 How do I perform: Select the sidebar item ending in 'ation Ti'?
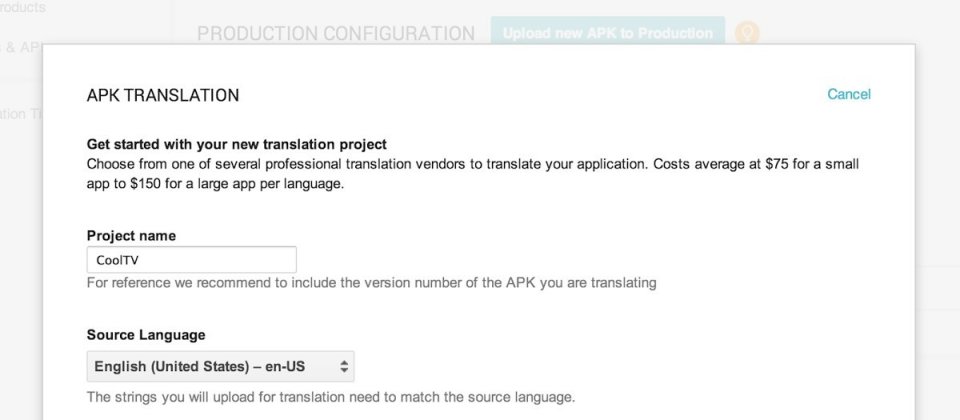tap(21, 114)
